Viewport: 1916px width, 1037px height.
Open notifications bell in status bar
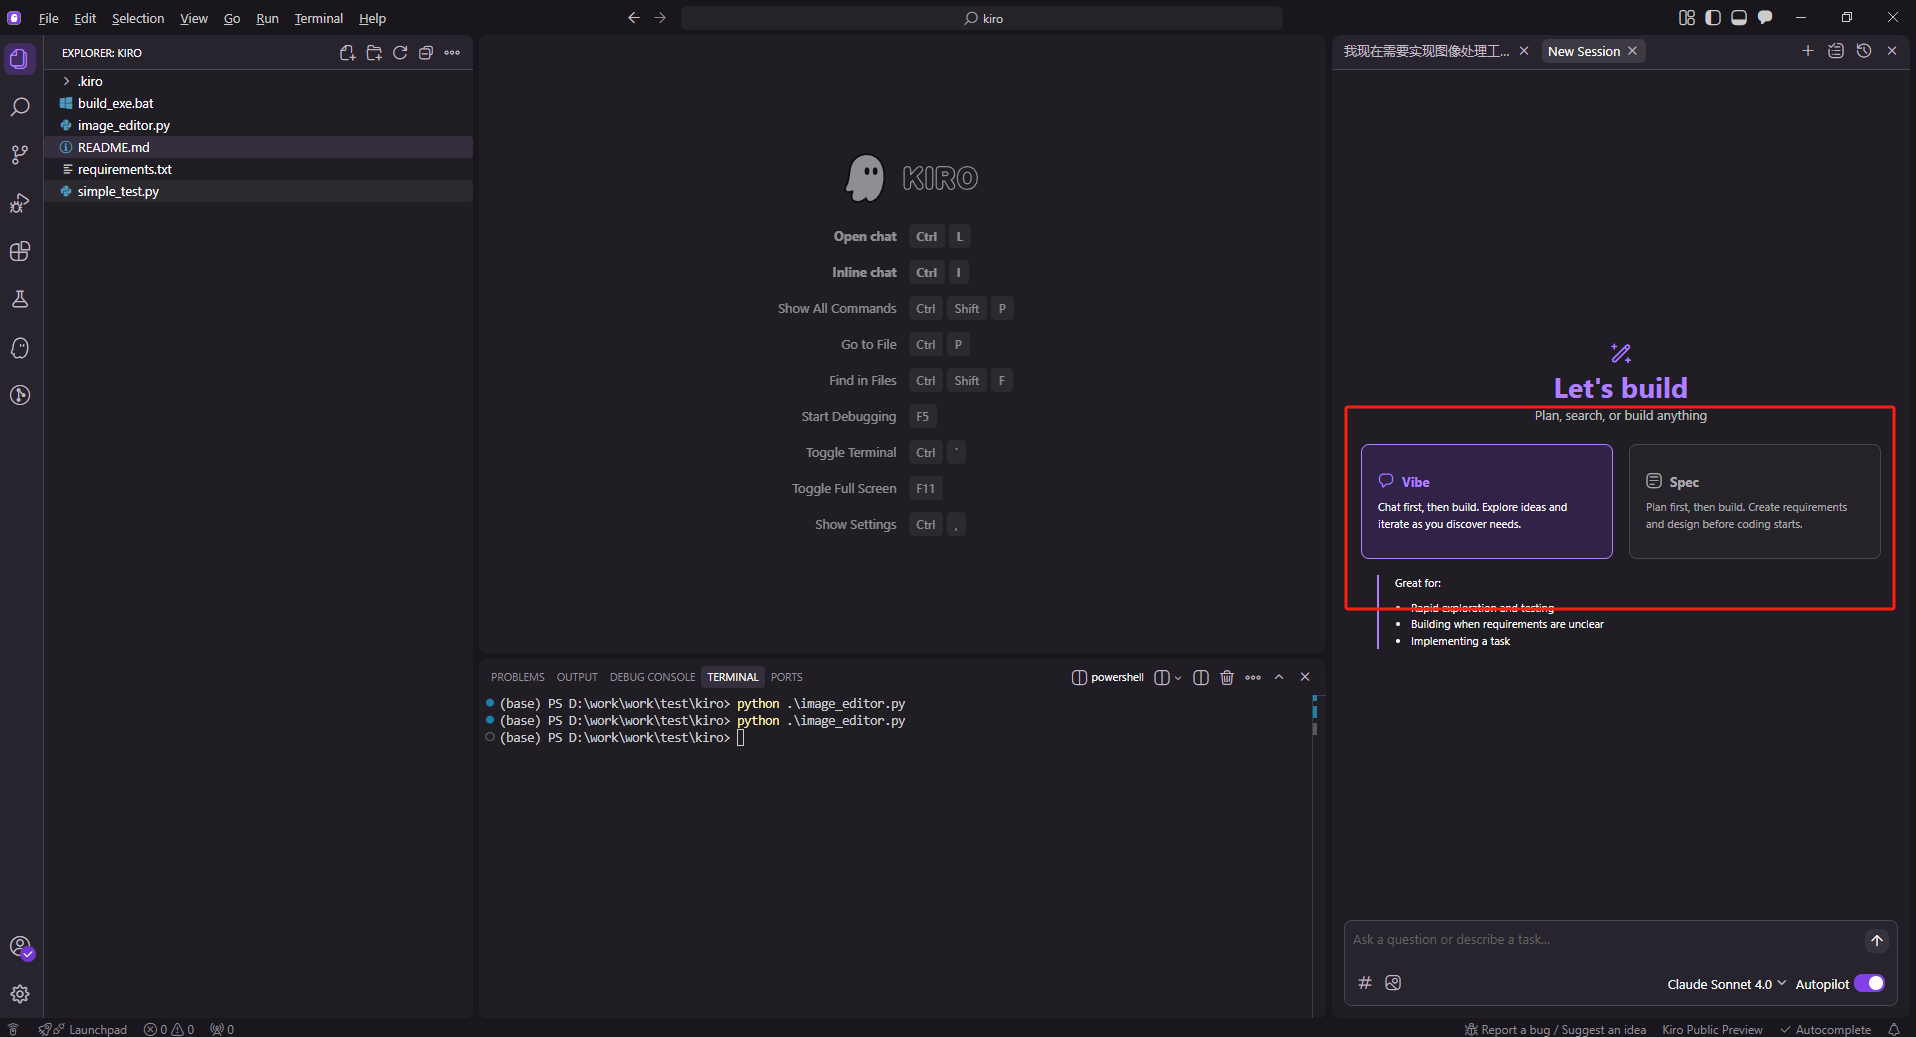(1893, 1029)
